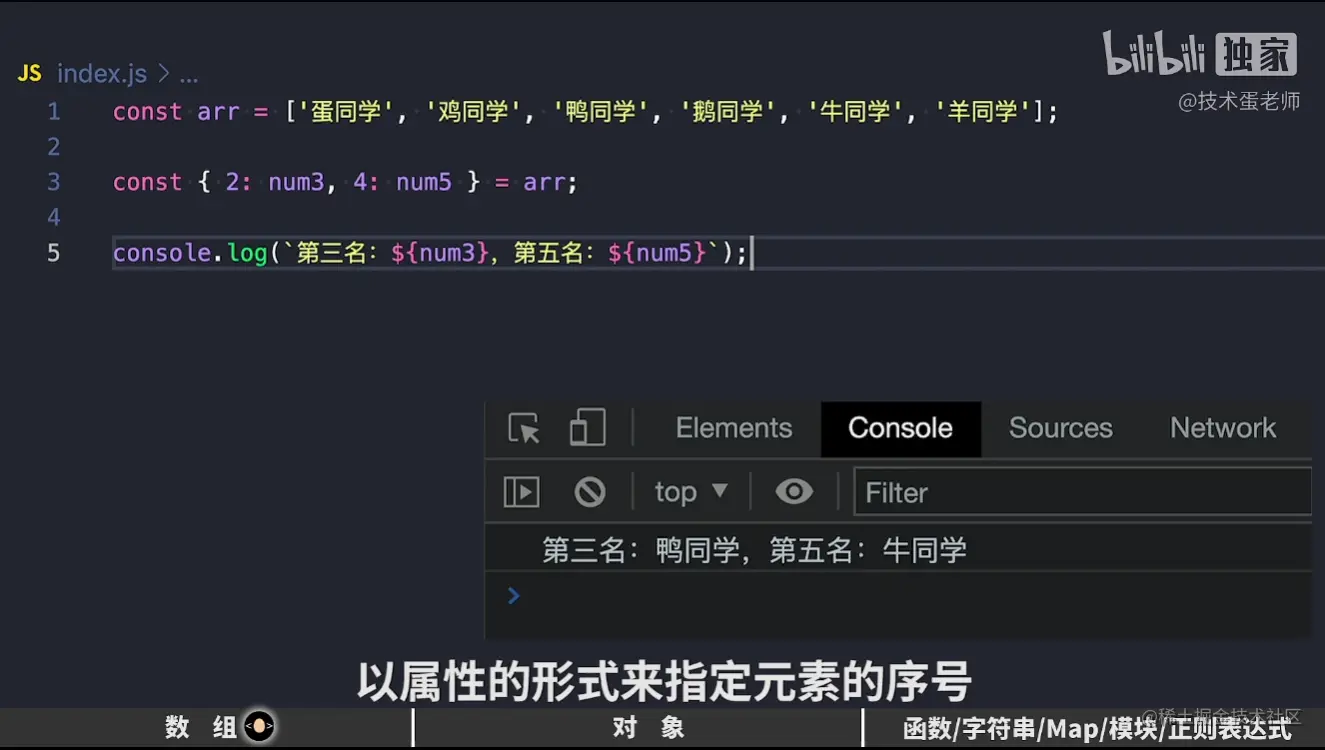
Task: Activate the inspect element tool
Action: point(522,428)
